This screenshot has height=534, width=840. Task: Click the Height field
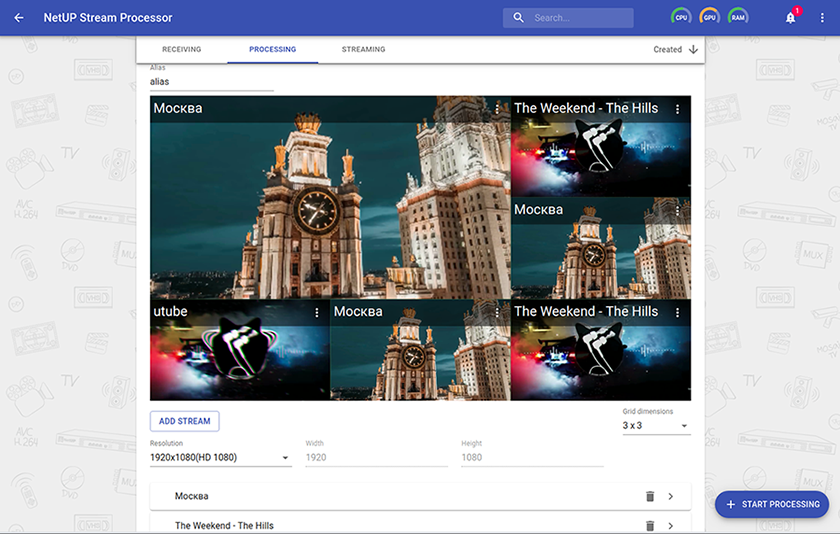(x=532, y=457)
